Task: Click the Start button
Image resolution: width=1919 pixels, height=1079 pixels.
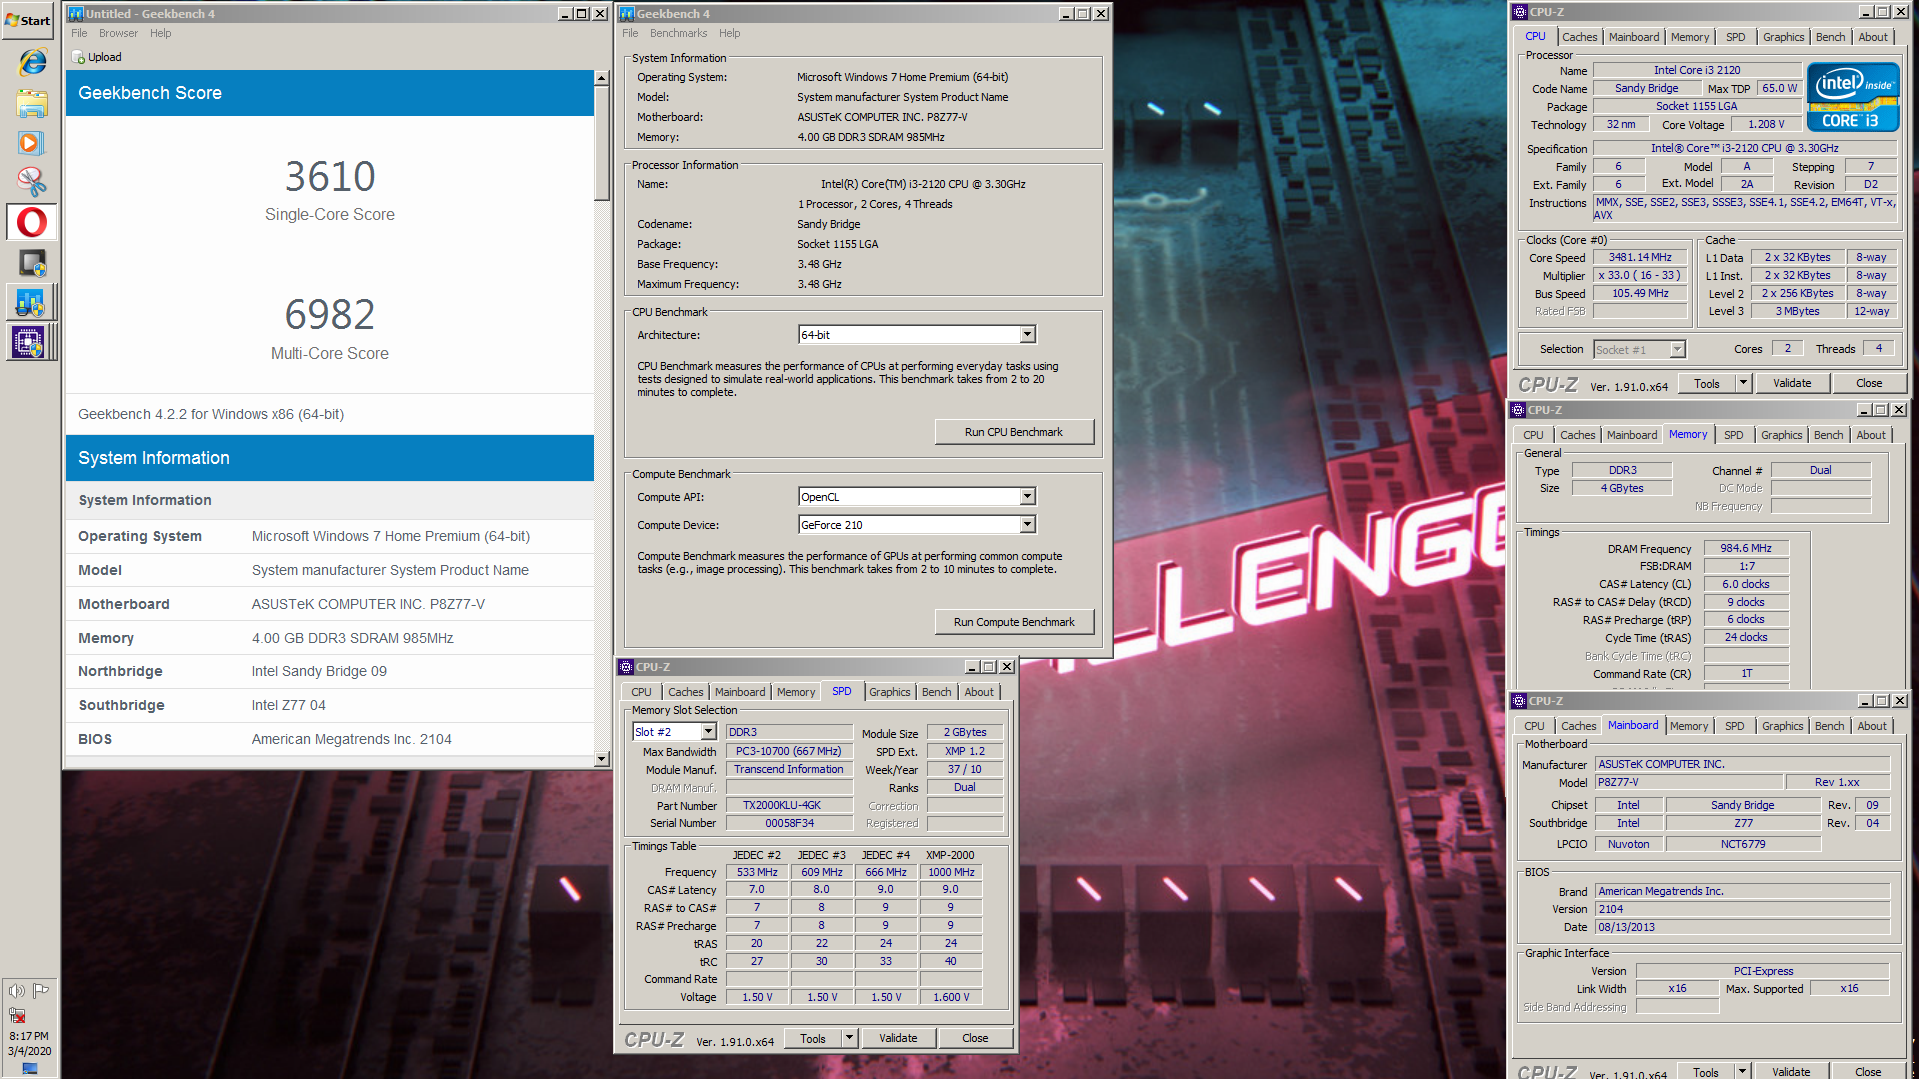Action: (x=28, y=20)
